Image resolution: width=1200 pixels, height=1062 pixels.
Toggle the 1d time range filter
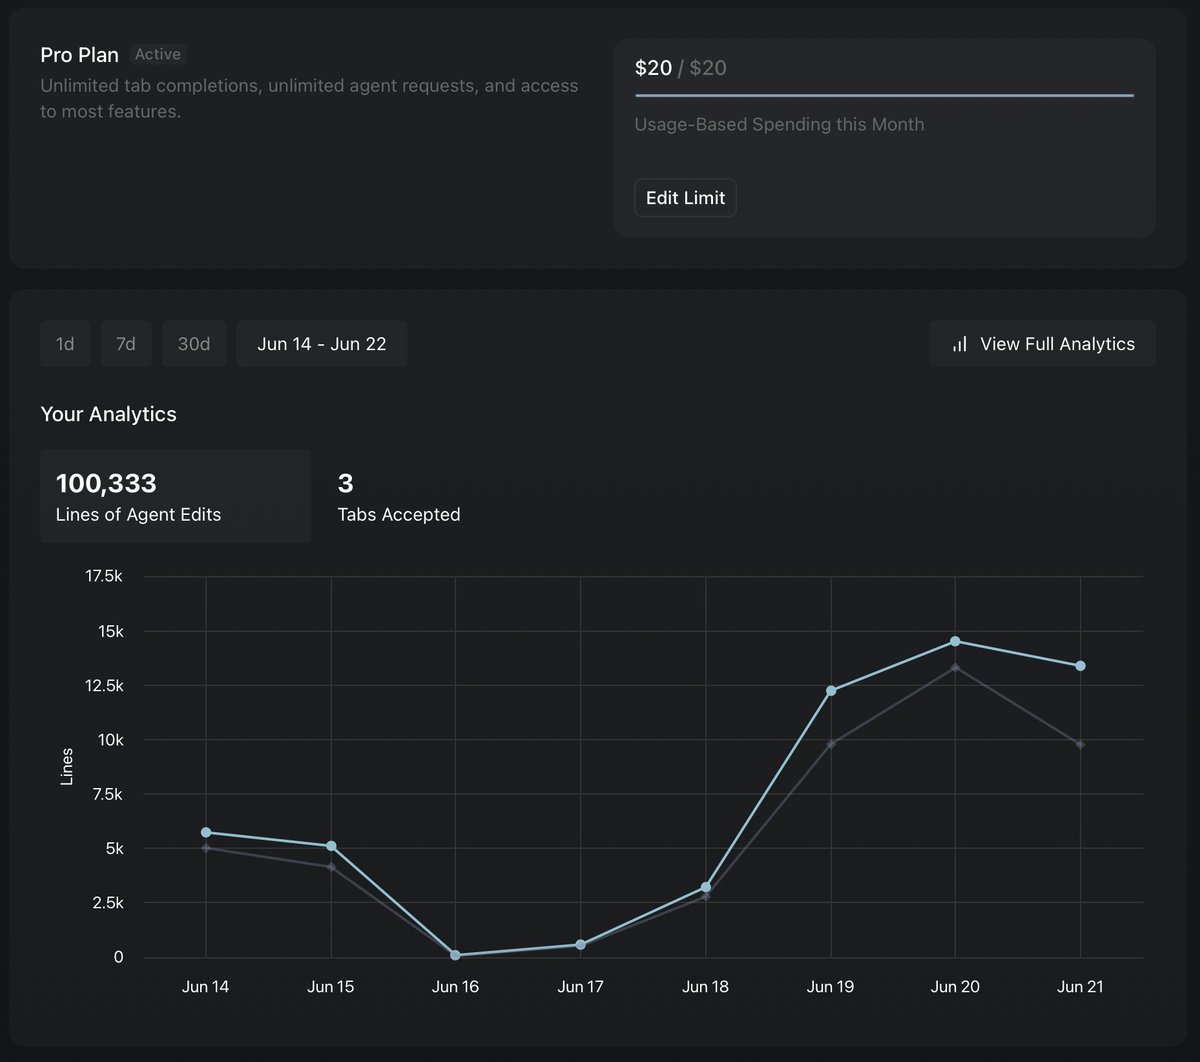(x=64, y=343)
